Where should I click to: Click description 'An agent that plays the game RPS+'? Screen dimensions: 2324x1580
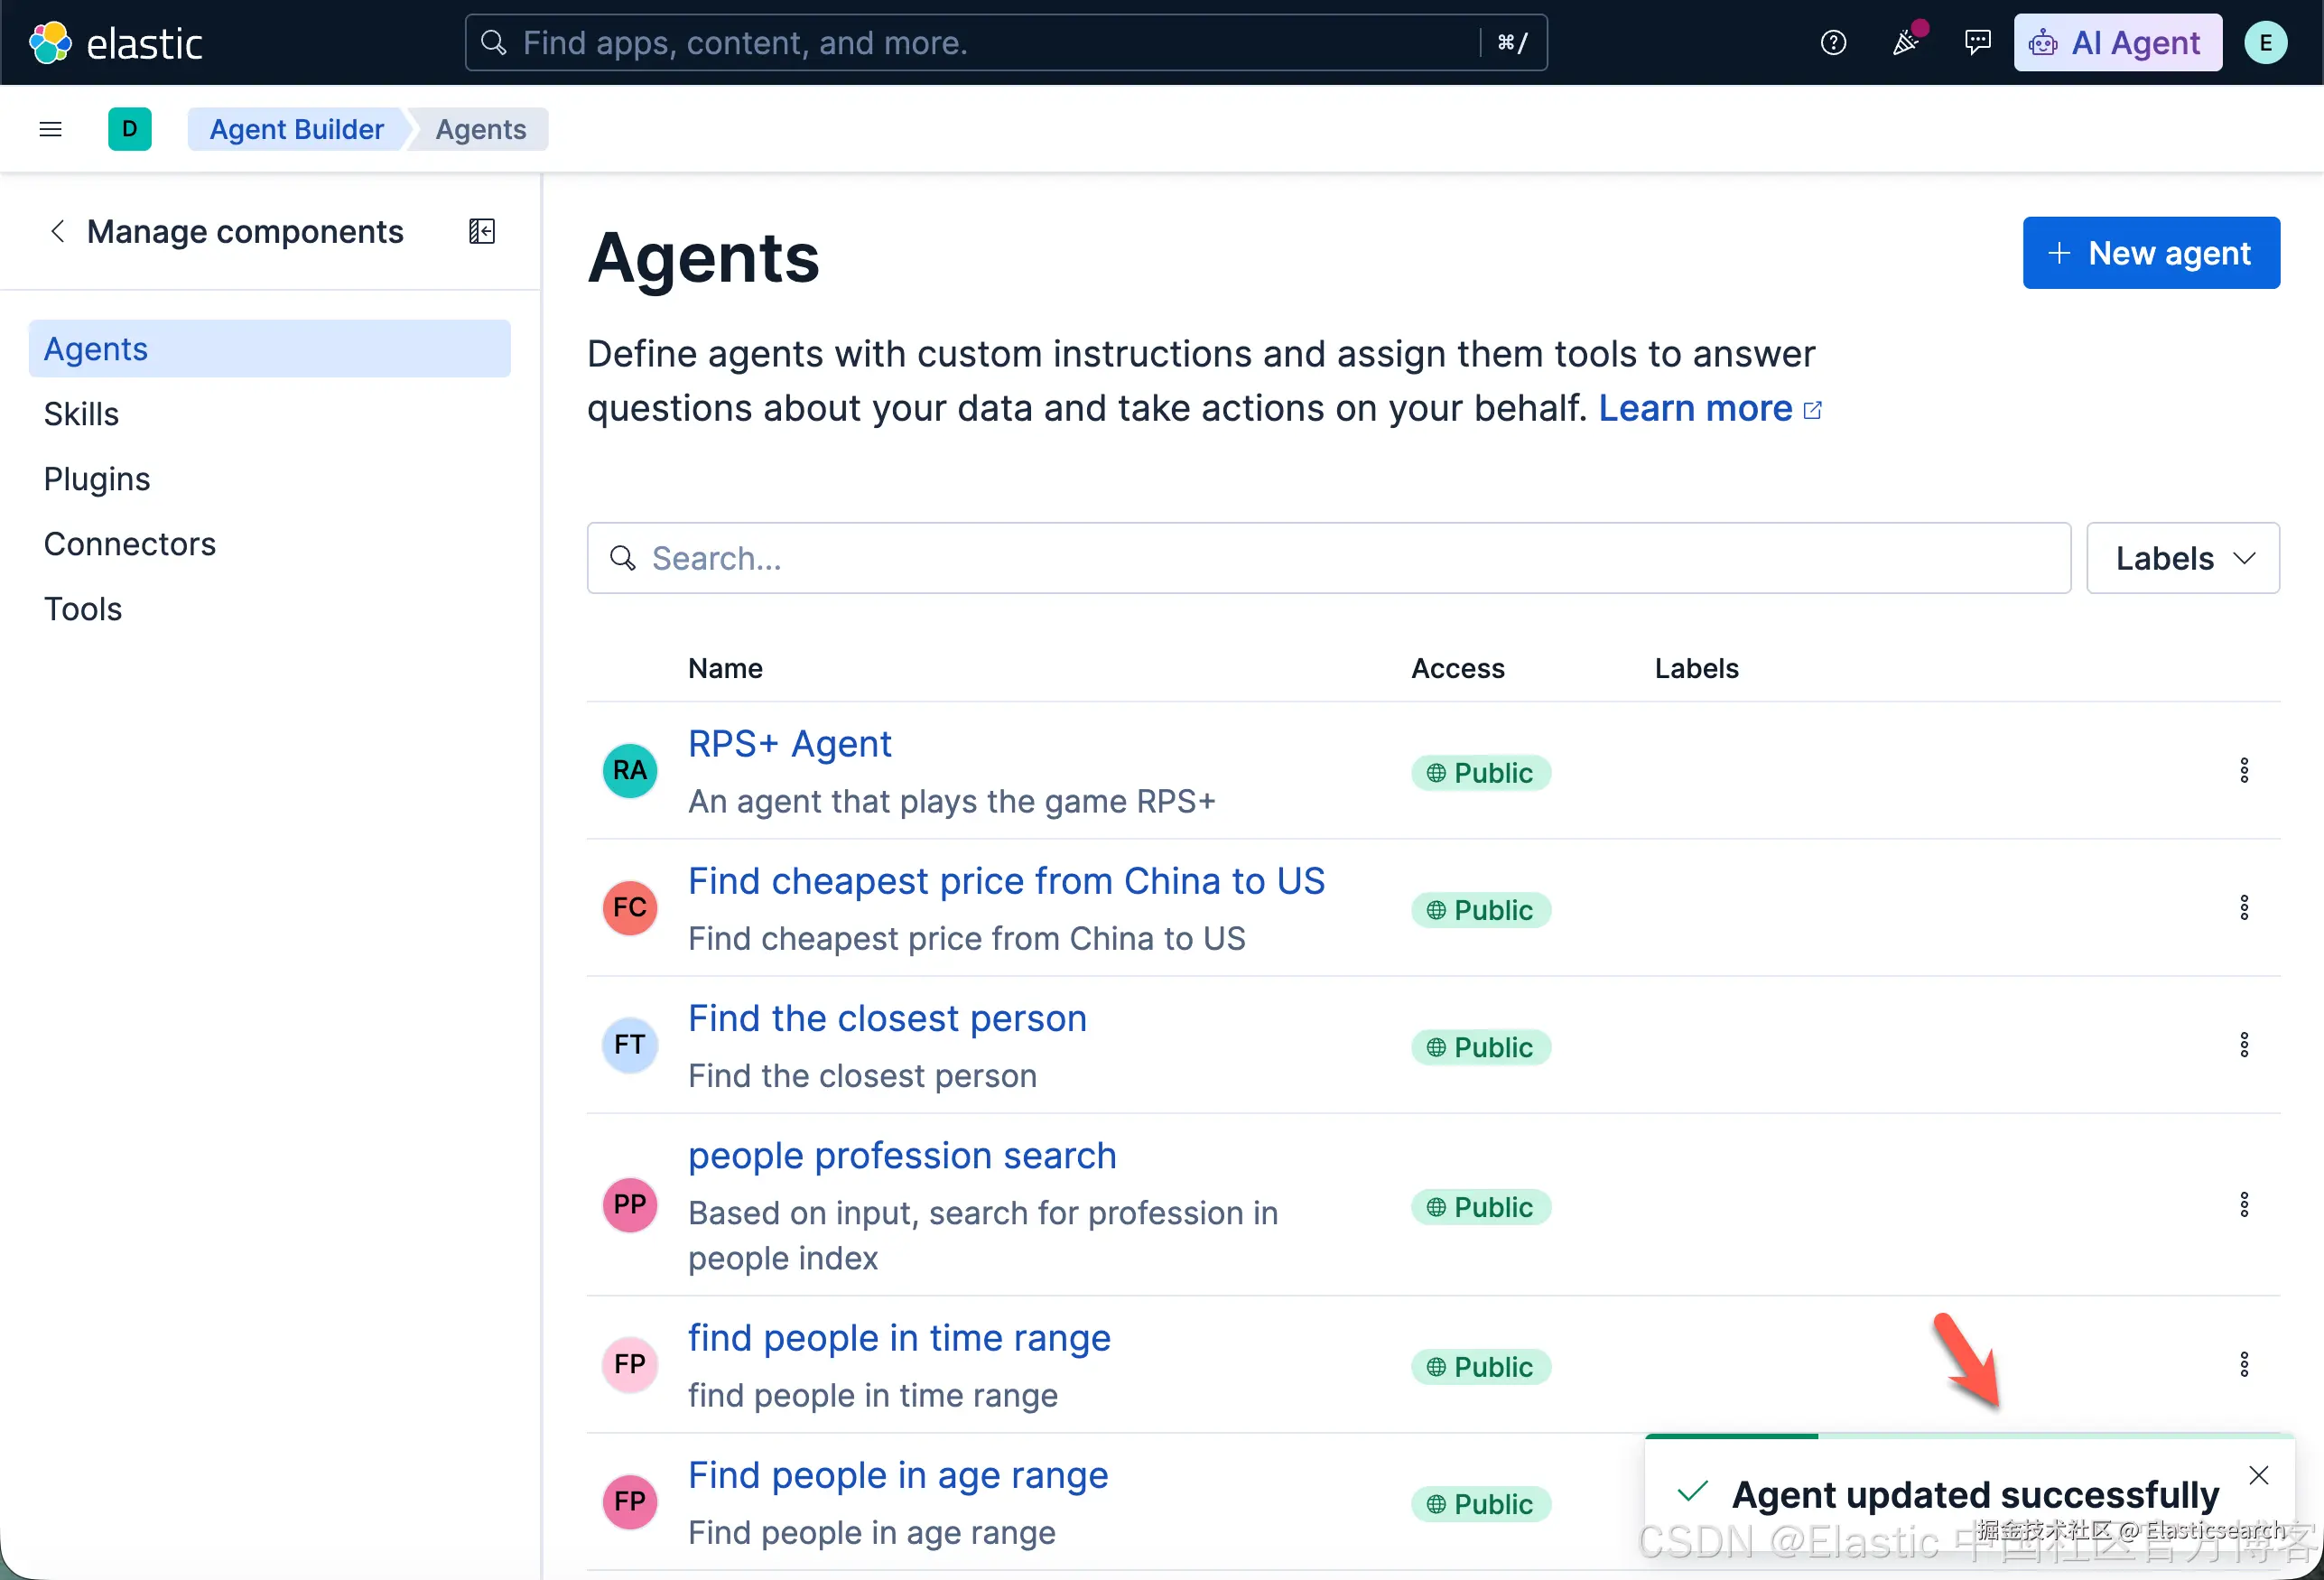point(951,801)
